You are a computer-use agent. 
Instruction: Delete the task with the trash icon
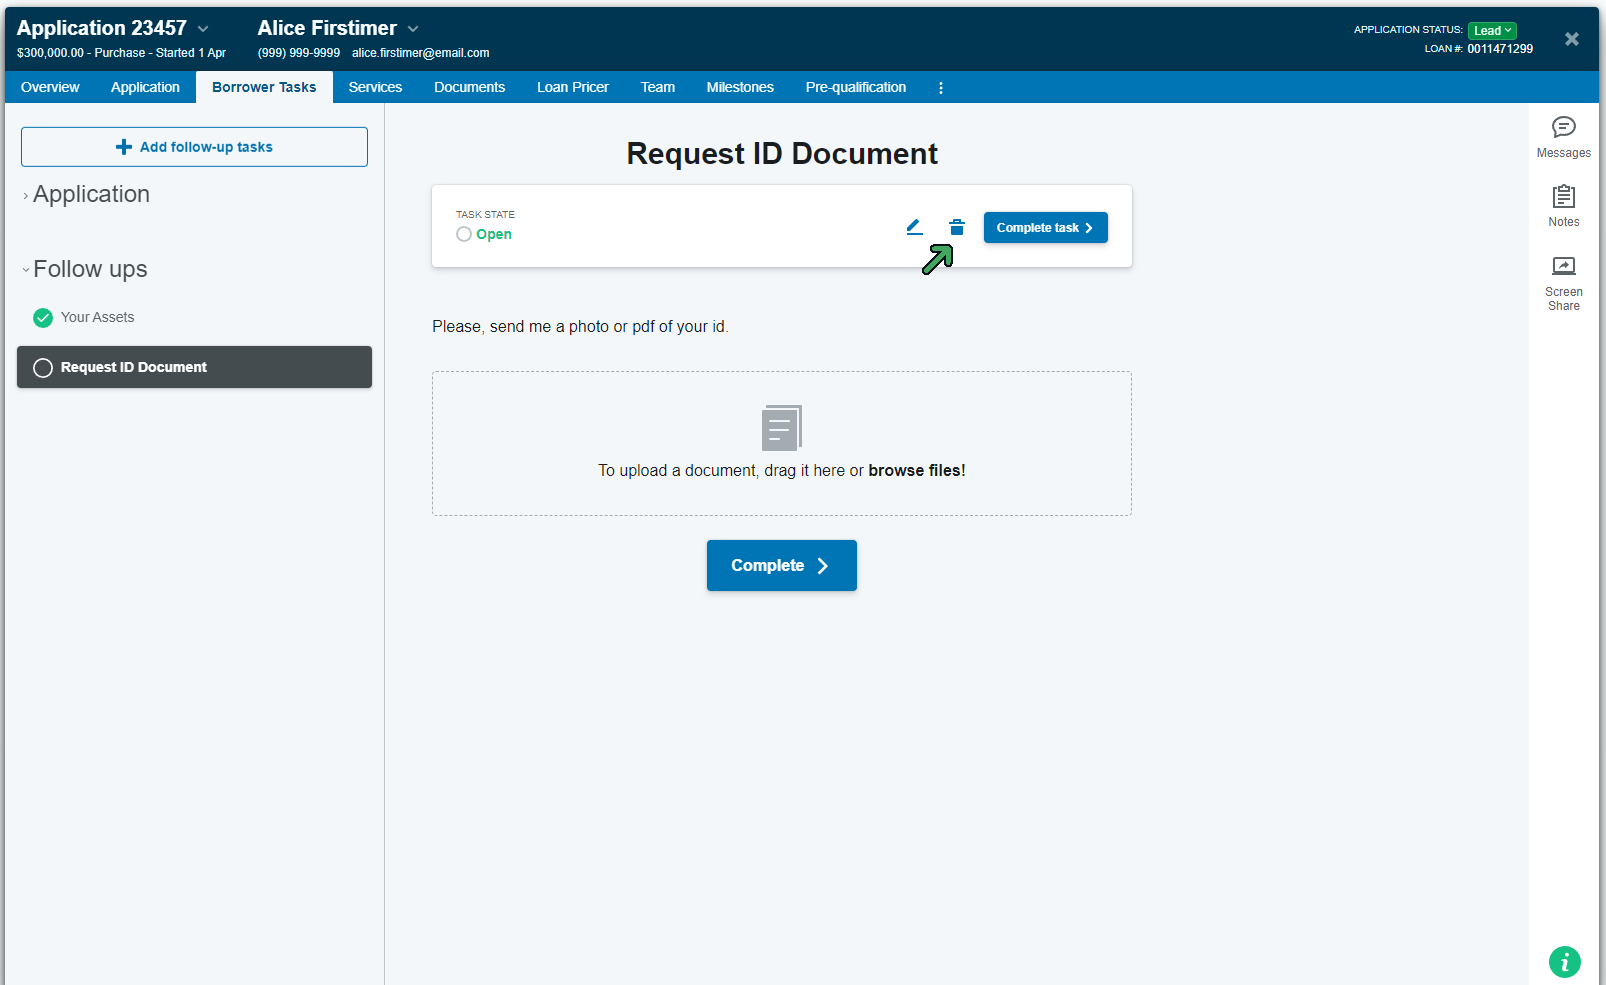[957, 228]
